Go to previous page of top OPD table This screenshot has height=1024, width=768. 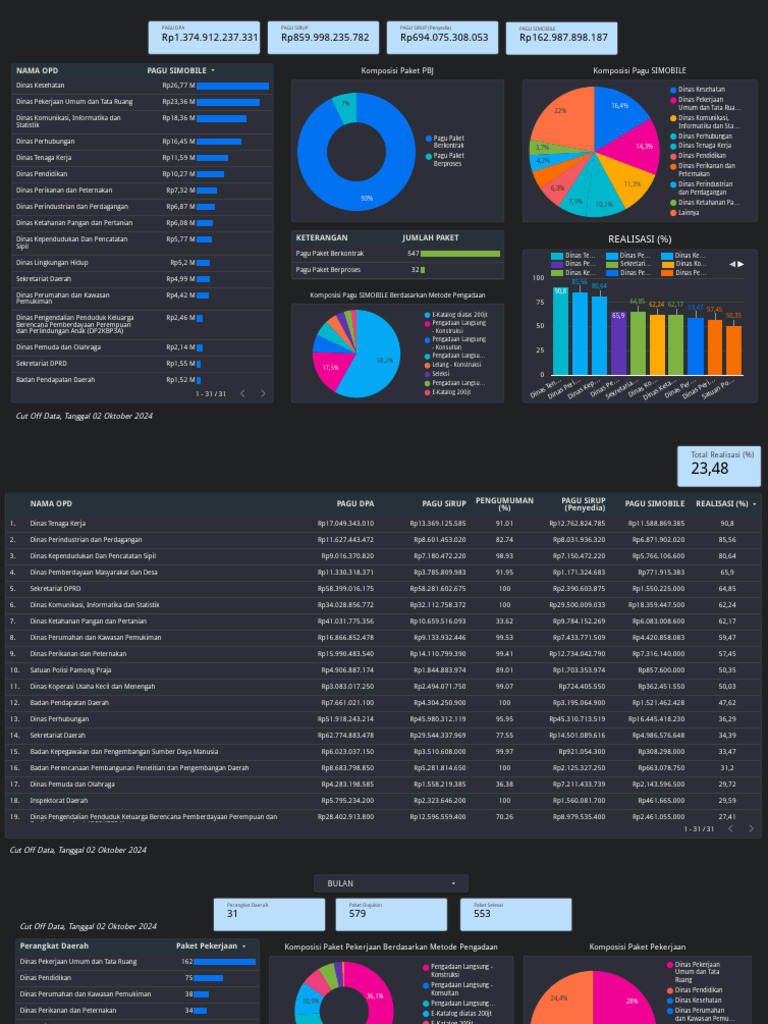tap(242, 394)
